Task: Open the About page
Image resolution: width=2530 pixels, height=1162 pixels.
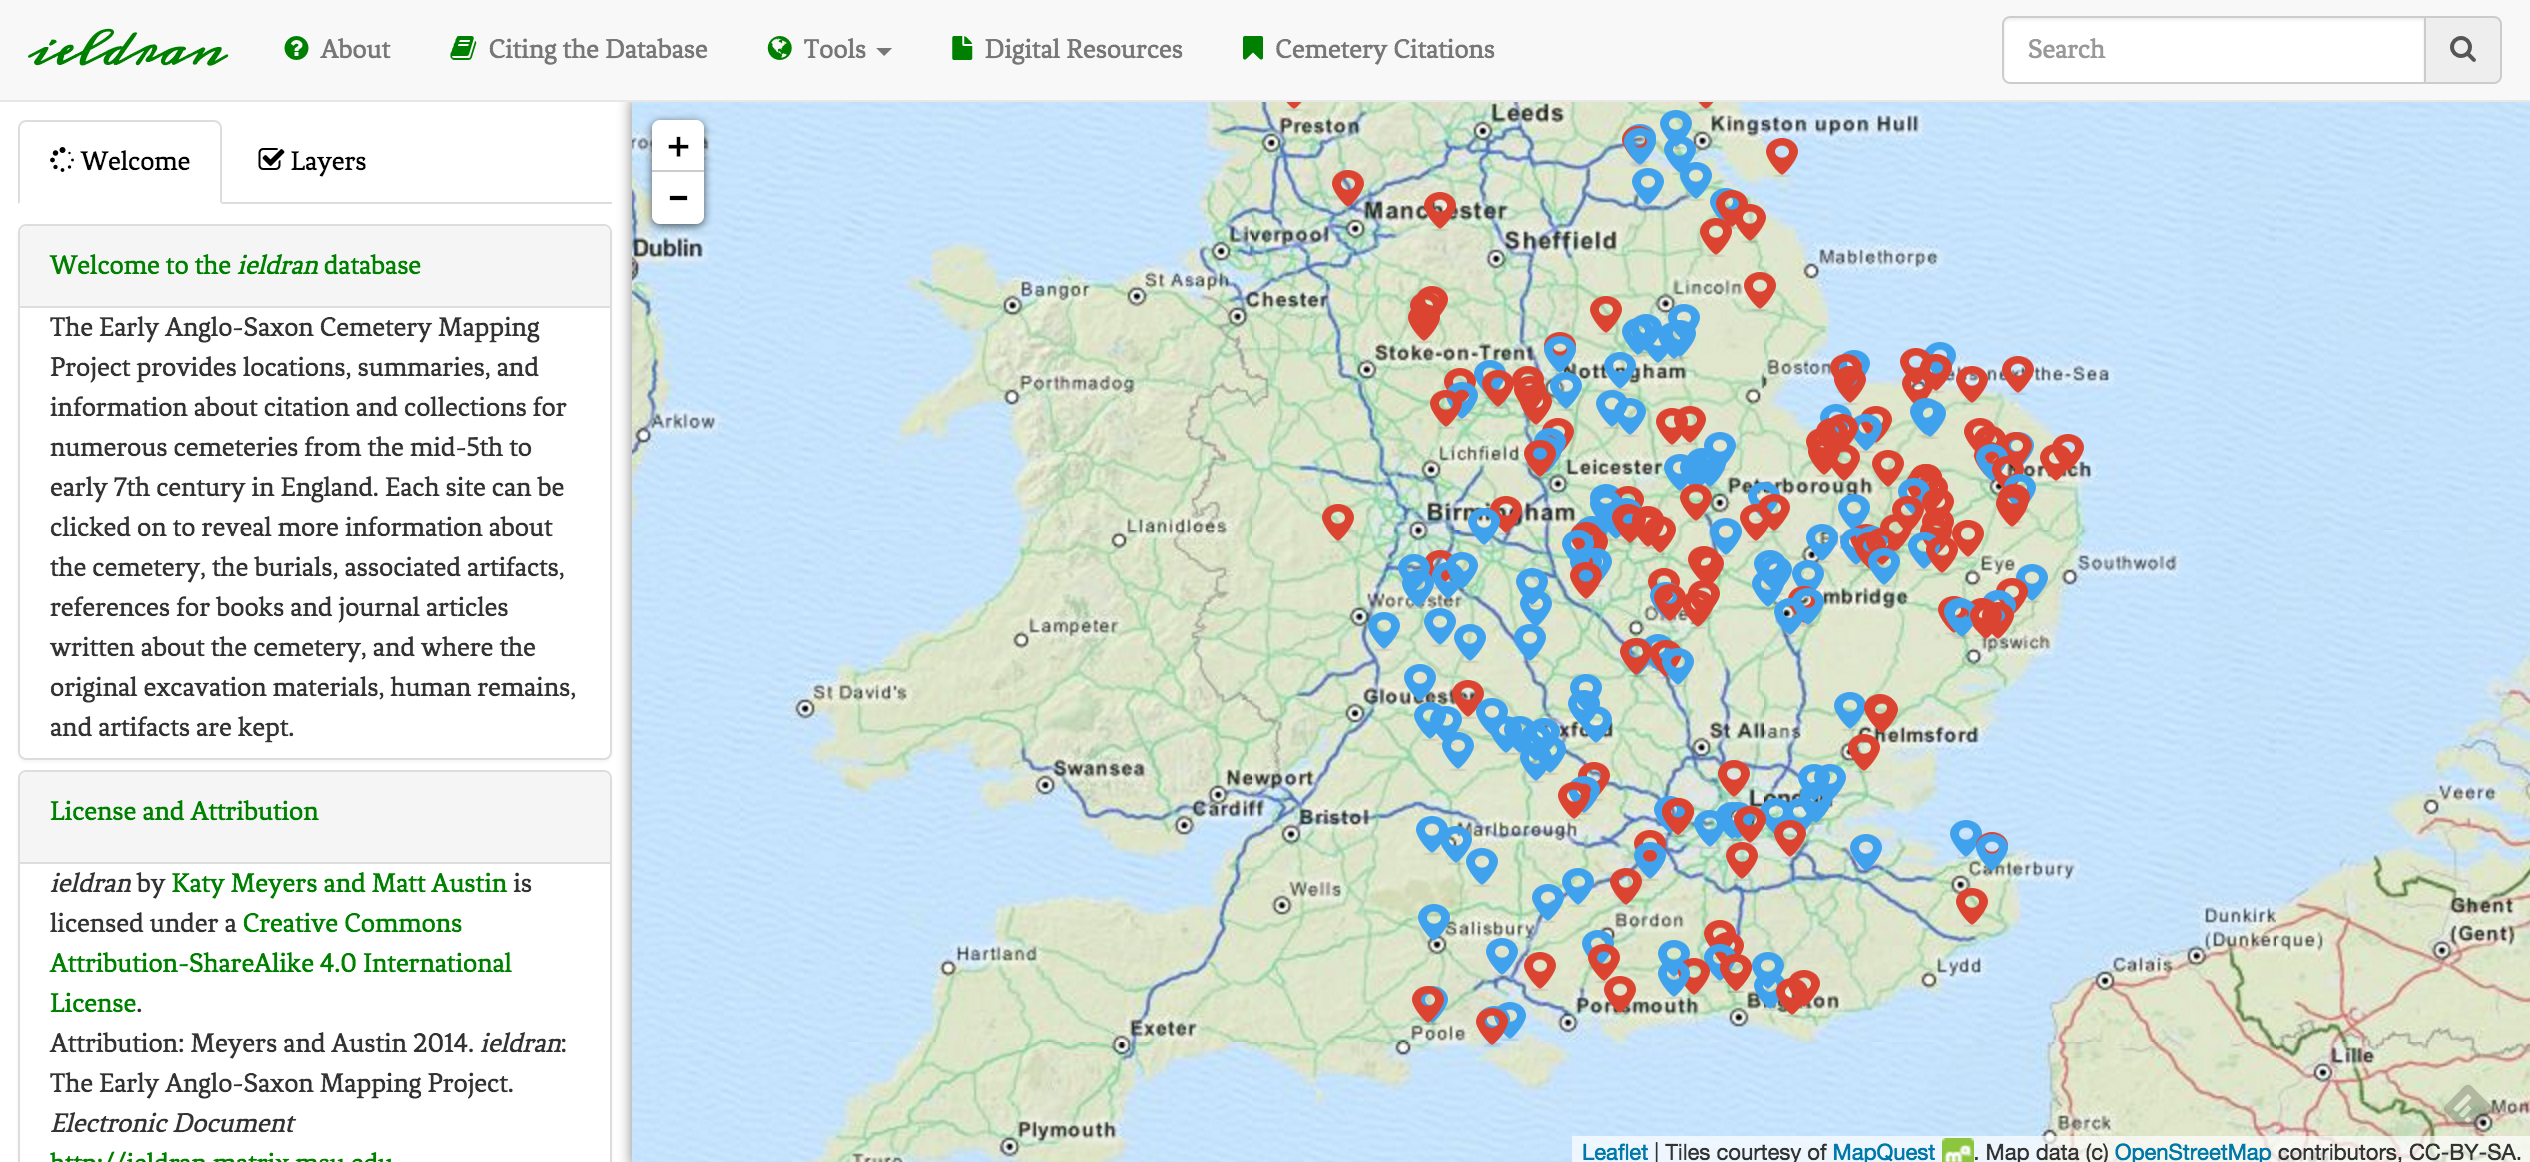Action: pos(337,49)
